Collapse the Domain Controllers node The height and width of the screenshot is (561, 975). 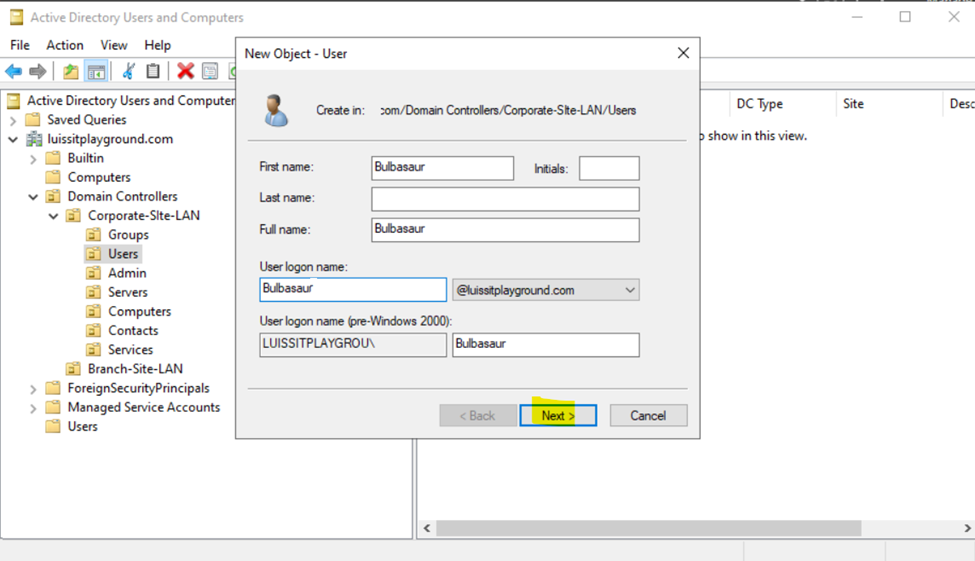(34, 197)
